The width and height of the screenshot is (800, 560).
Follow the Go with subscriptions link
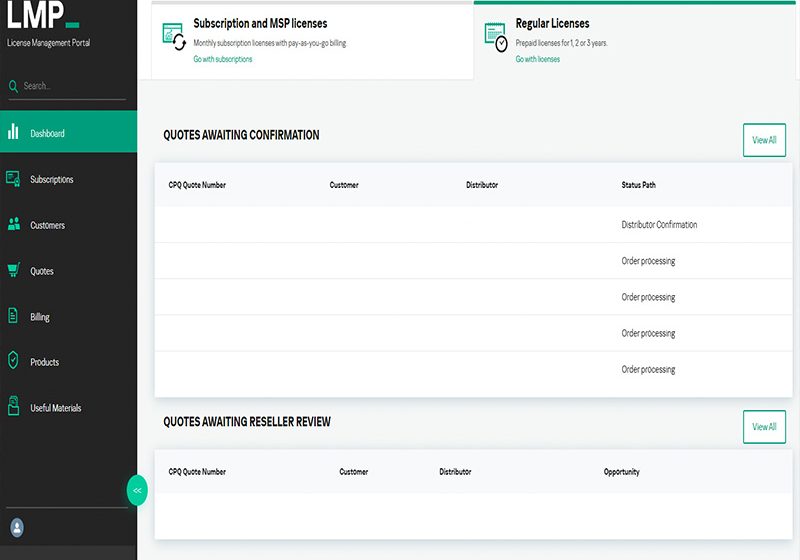click(x=222, y=59)
